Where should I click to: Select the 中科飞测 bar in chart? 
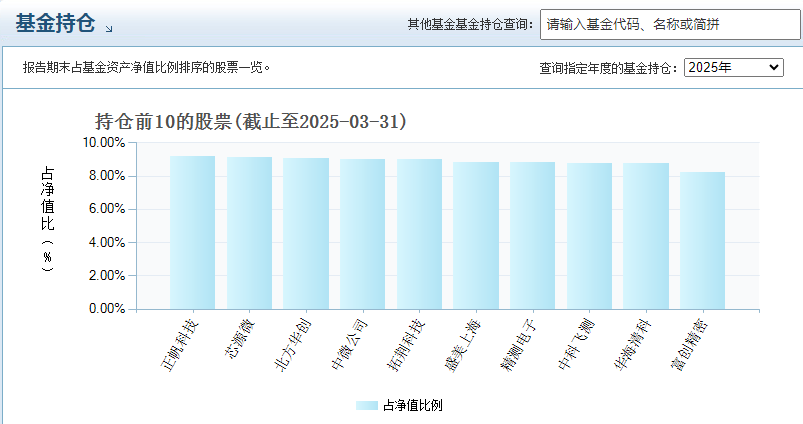click(x=589, y=237)
